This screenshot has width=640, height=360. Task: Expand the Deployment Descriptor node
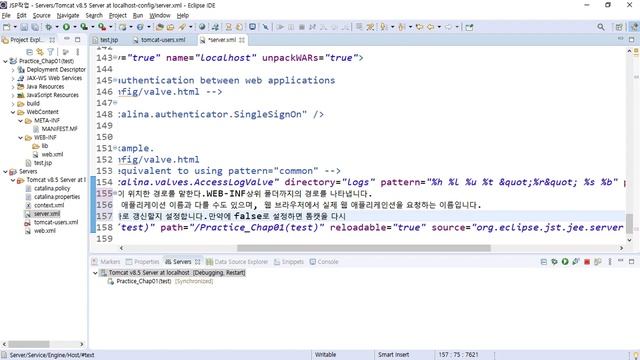tap(13, 70)
